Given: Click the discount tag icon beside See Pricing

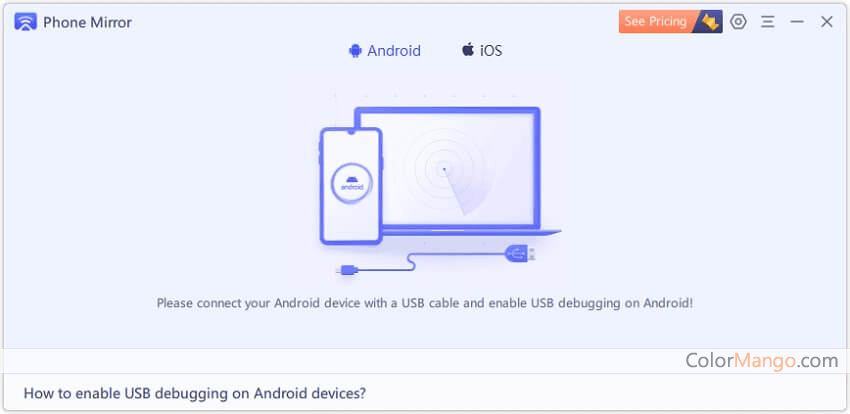Looking at the screenshot, I should coord(710,22).
